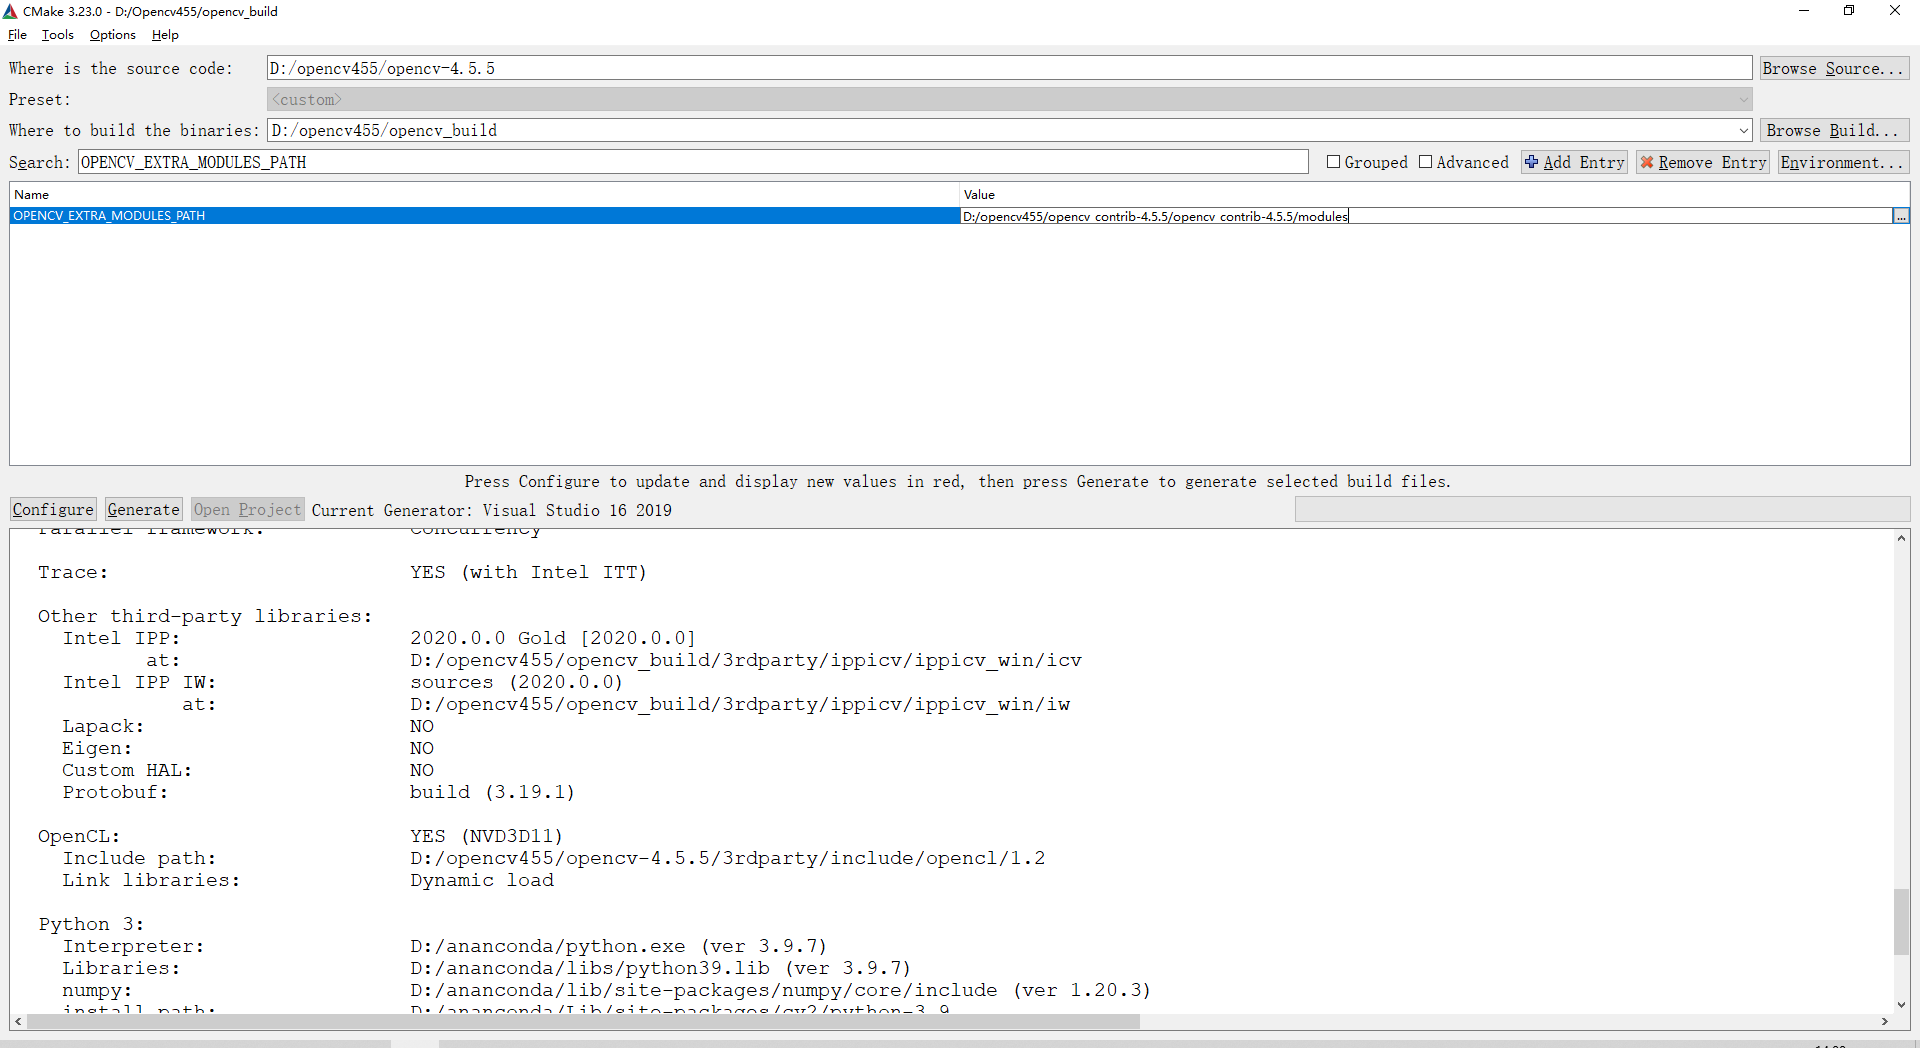Image resolution: width=1920 pixels, height=1048 pixels.
Task: Click the 'Current Generator: Visual Studio 16 2019' text
Action: coord(492,510)
